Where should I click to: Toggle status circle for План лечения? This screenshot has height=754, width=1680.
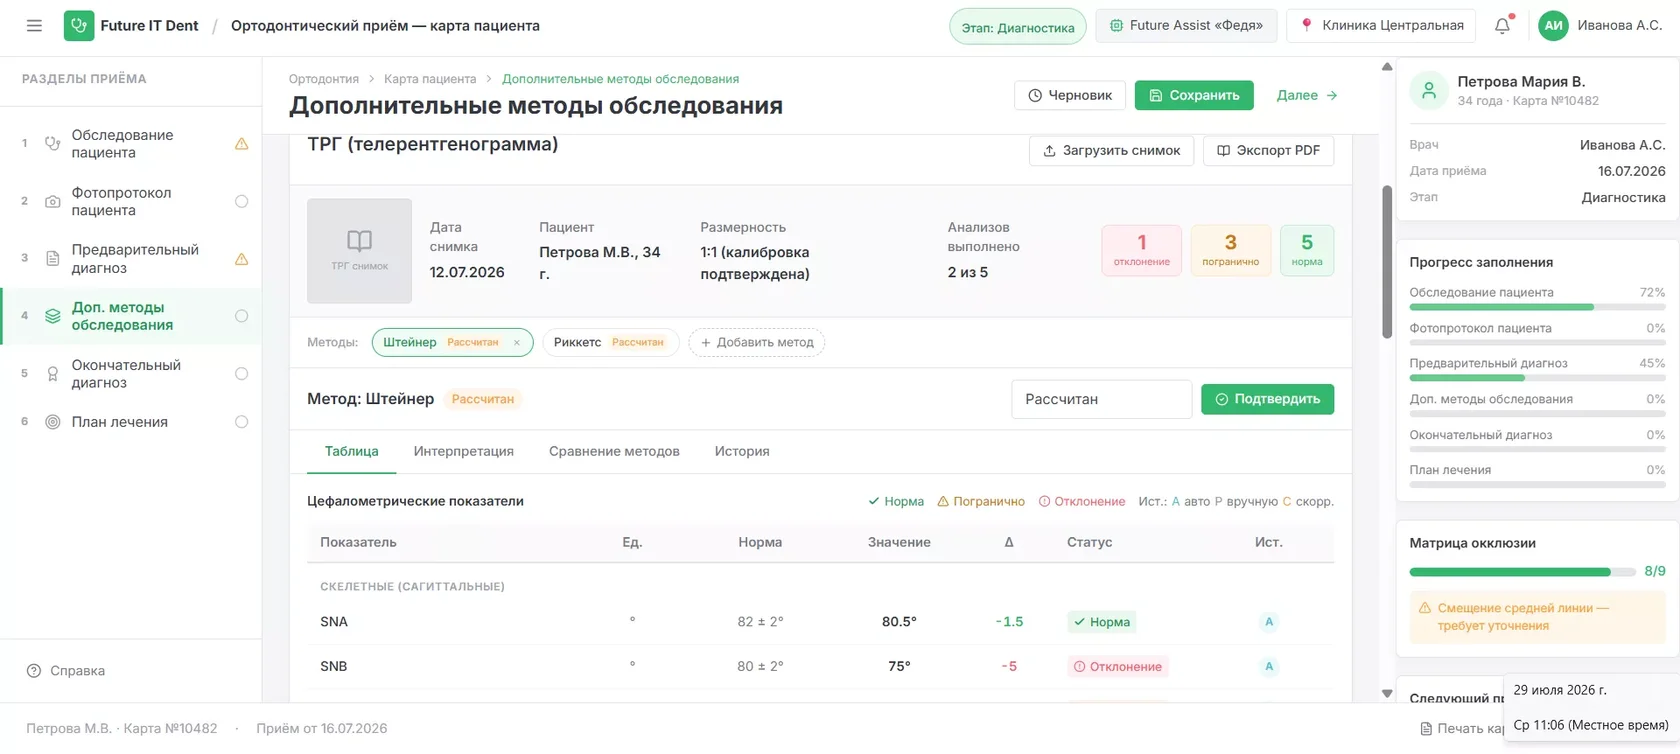pos(241,422)
